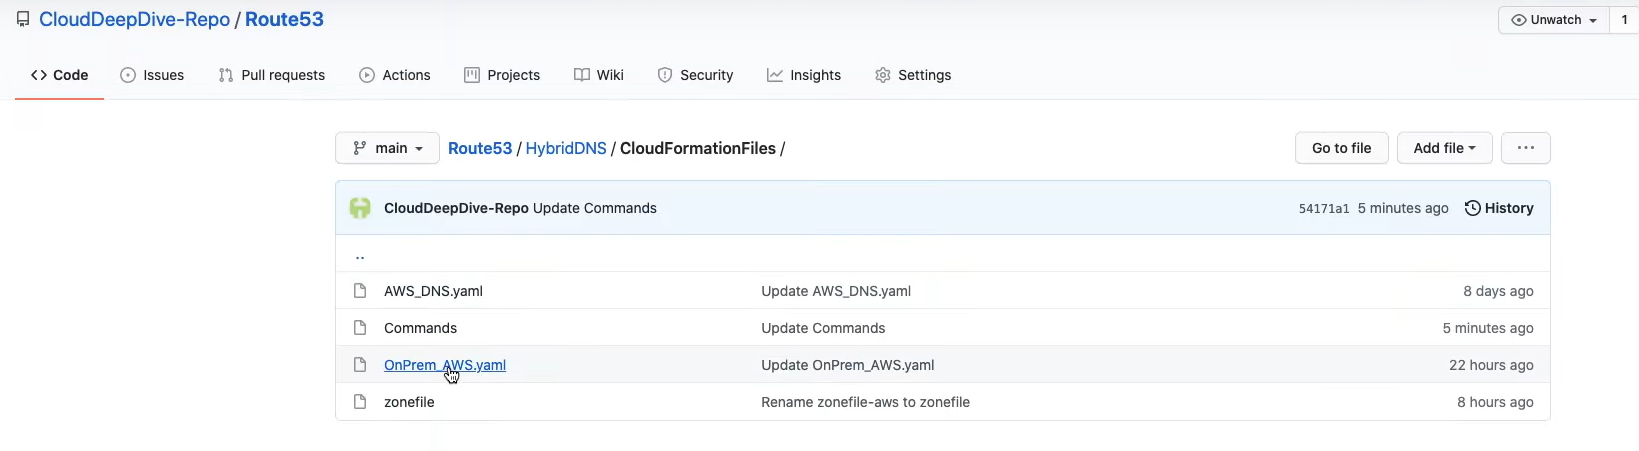Open the main branch dropdown
Screen dimensions: 1639x451
(387, 148)
